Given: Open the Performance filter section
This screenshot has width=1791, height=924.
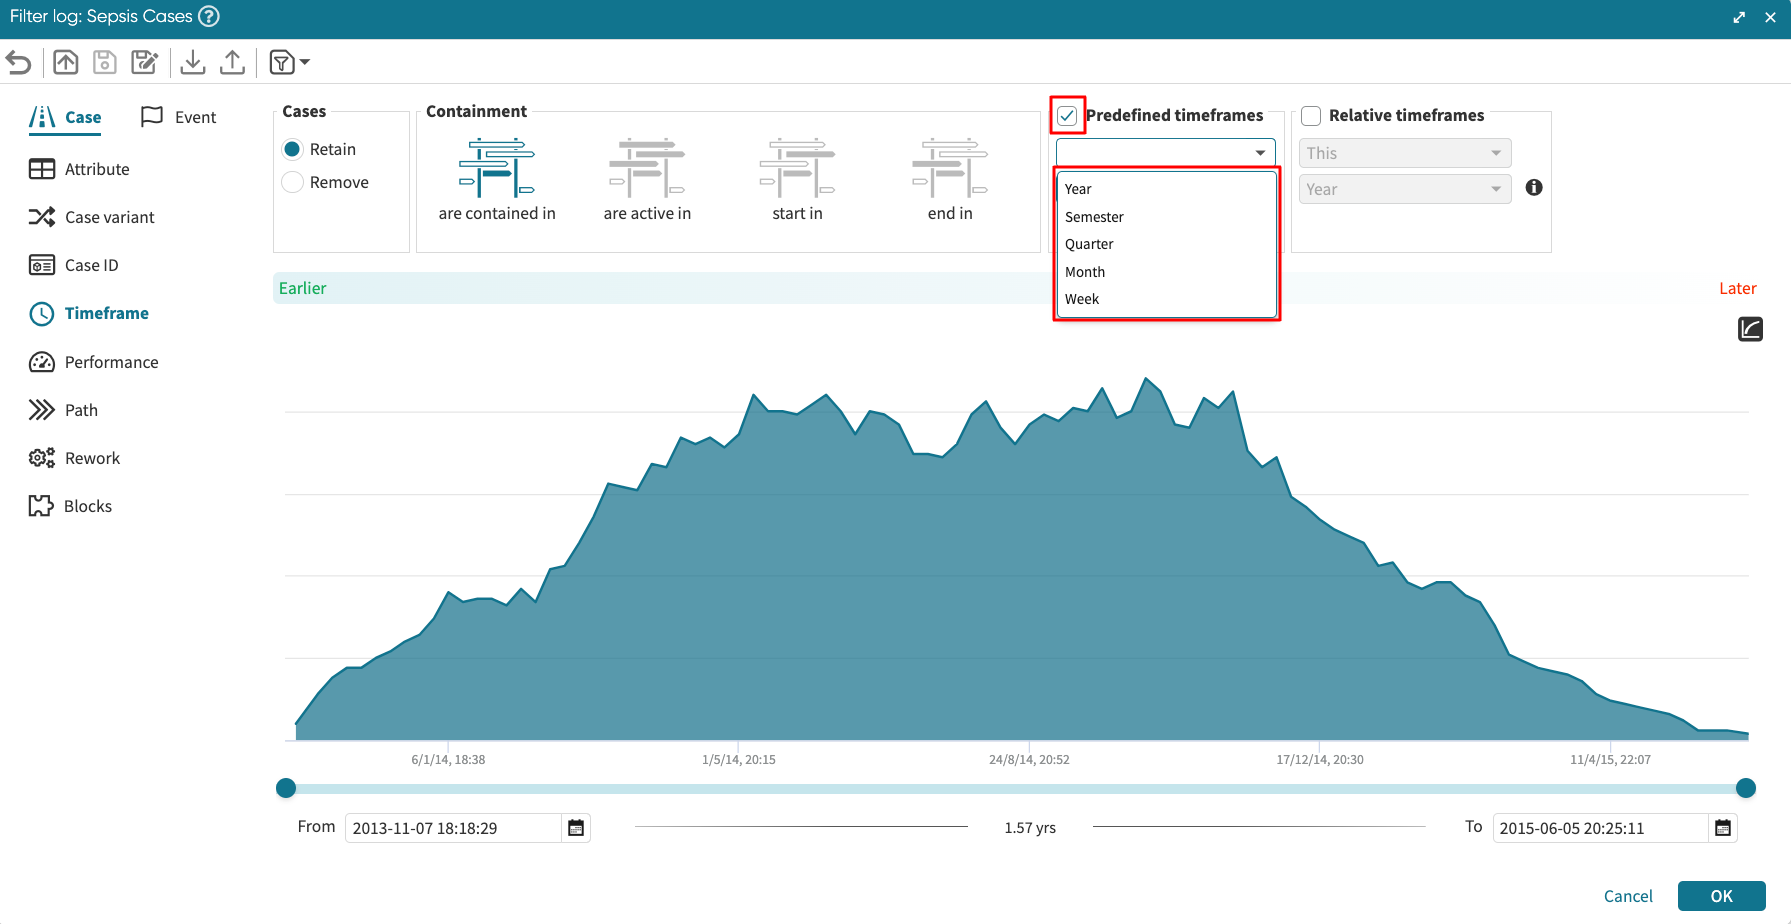Looking at the screenshot, I should click(111, 362).
